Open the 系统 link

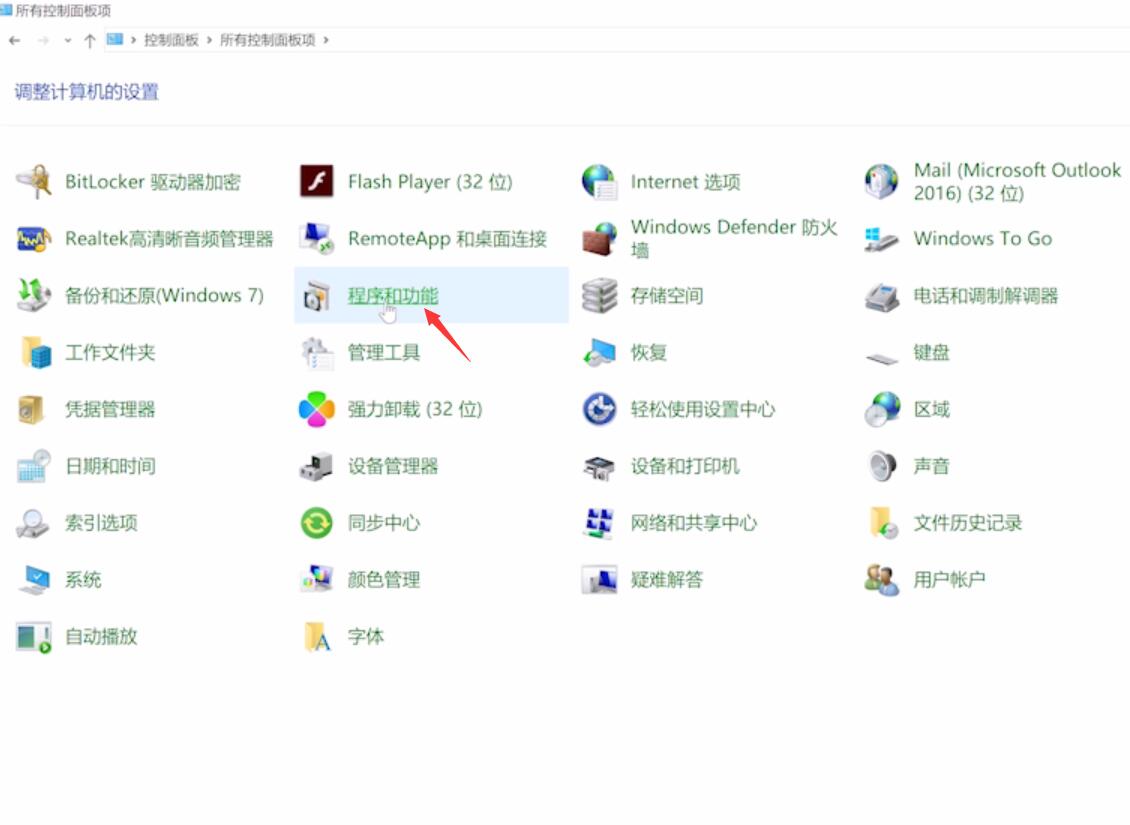83,580
